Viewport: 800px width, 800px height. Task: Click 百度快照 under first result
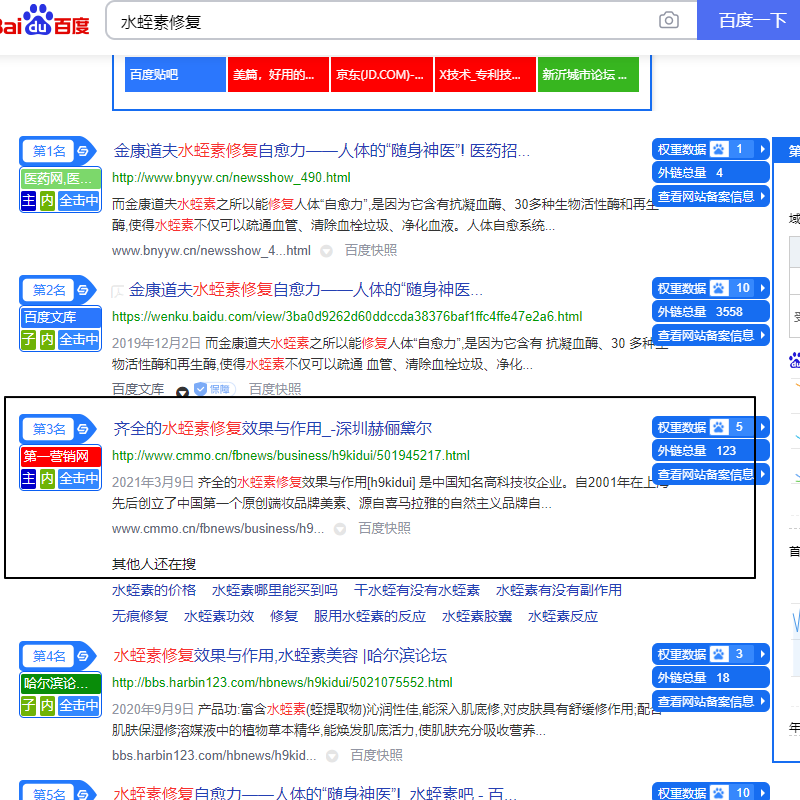coord(371,251)
